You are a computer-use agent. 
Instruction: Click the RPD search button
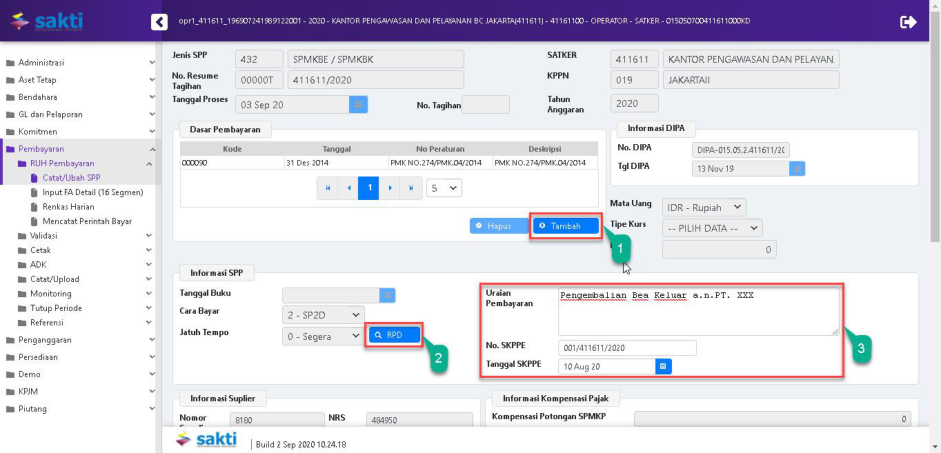394,335
